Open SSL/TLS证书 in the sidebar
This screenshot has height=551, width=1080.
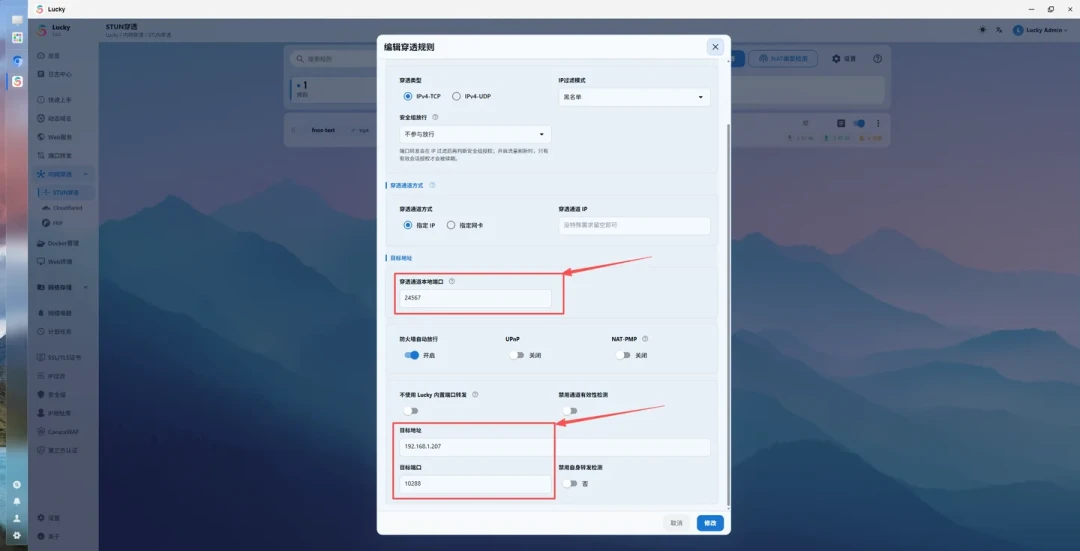62,357
